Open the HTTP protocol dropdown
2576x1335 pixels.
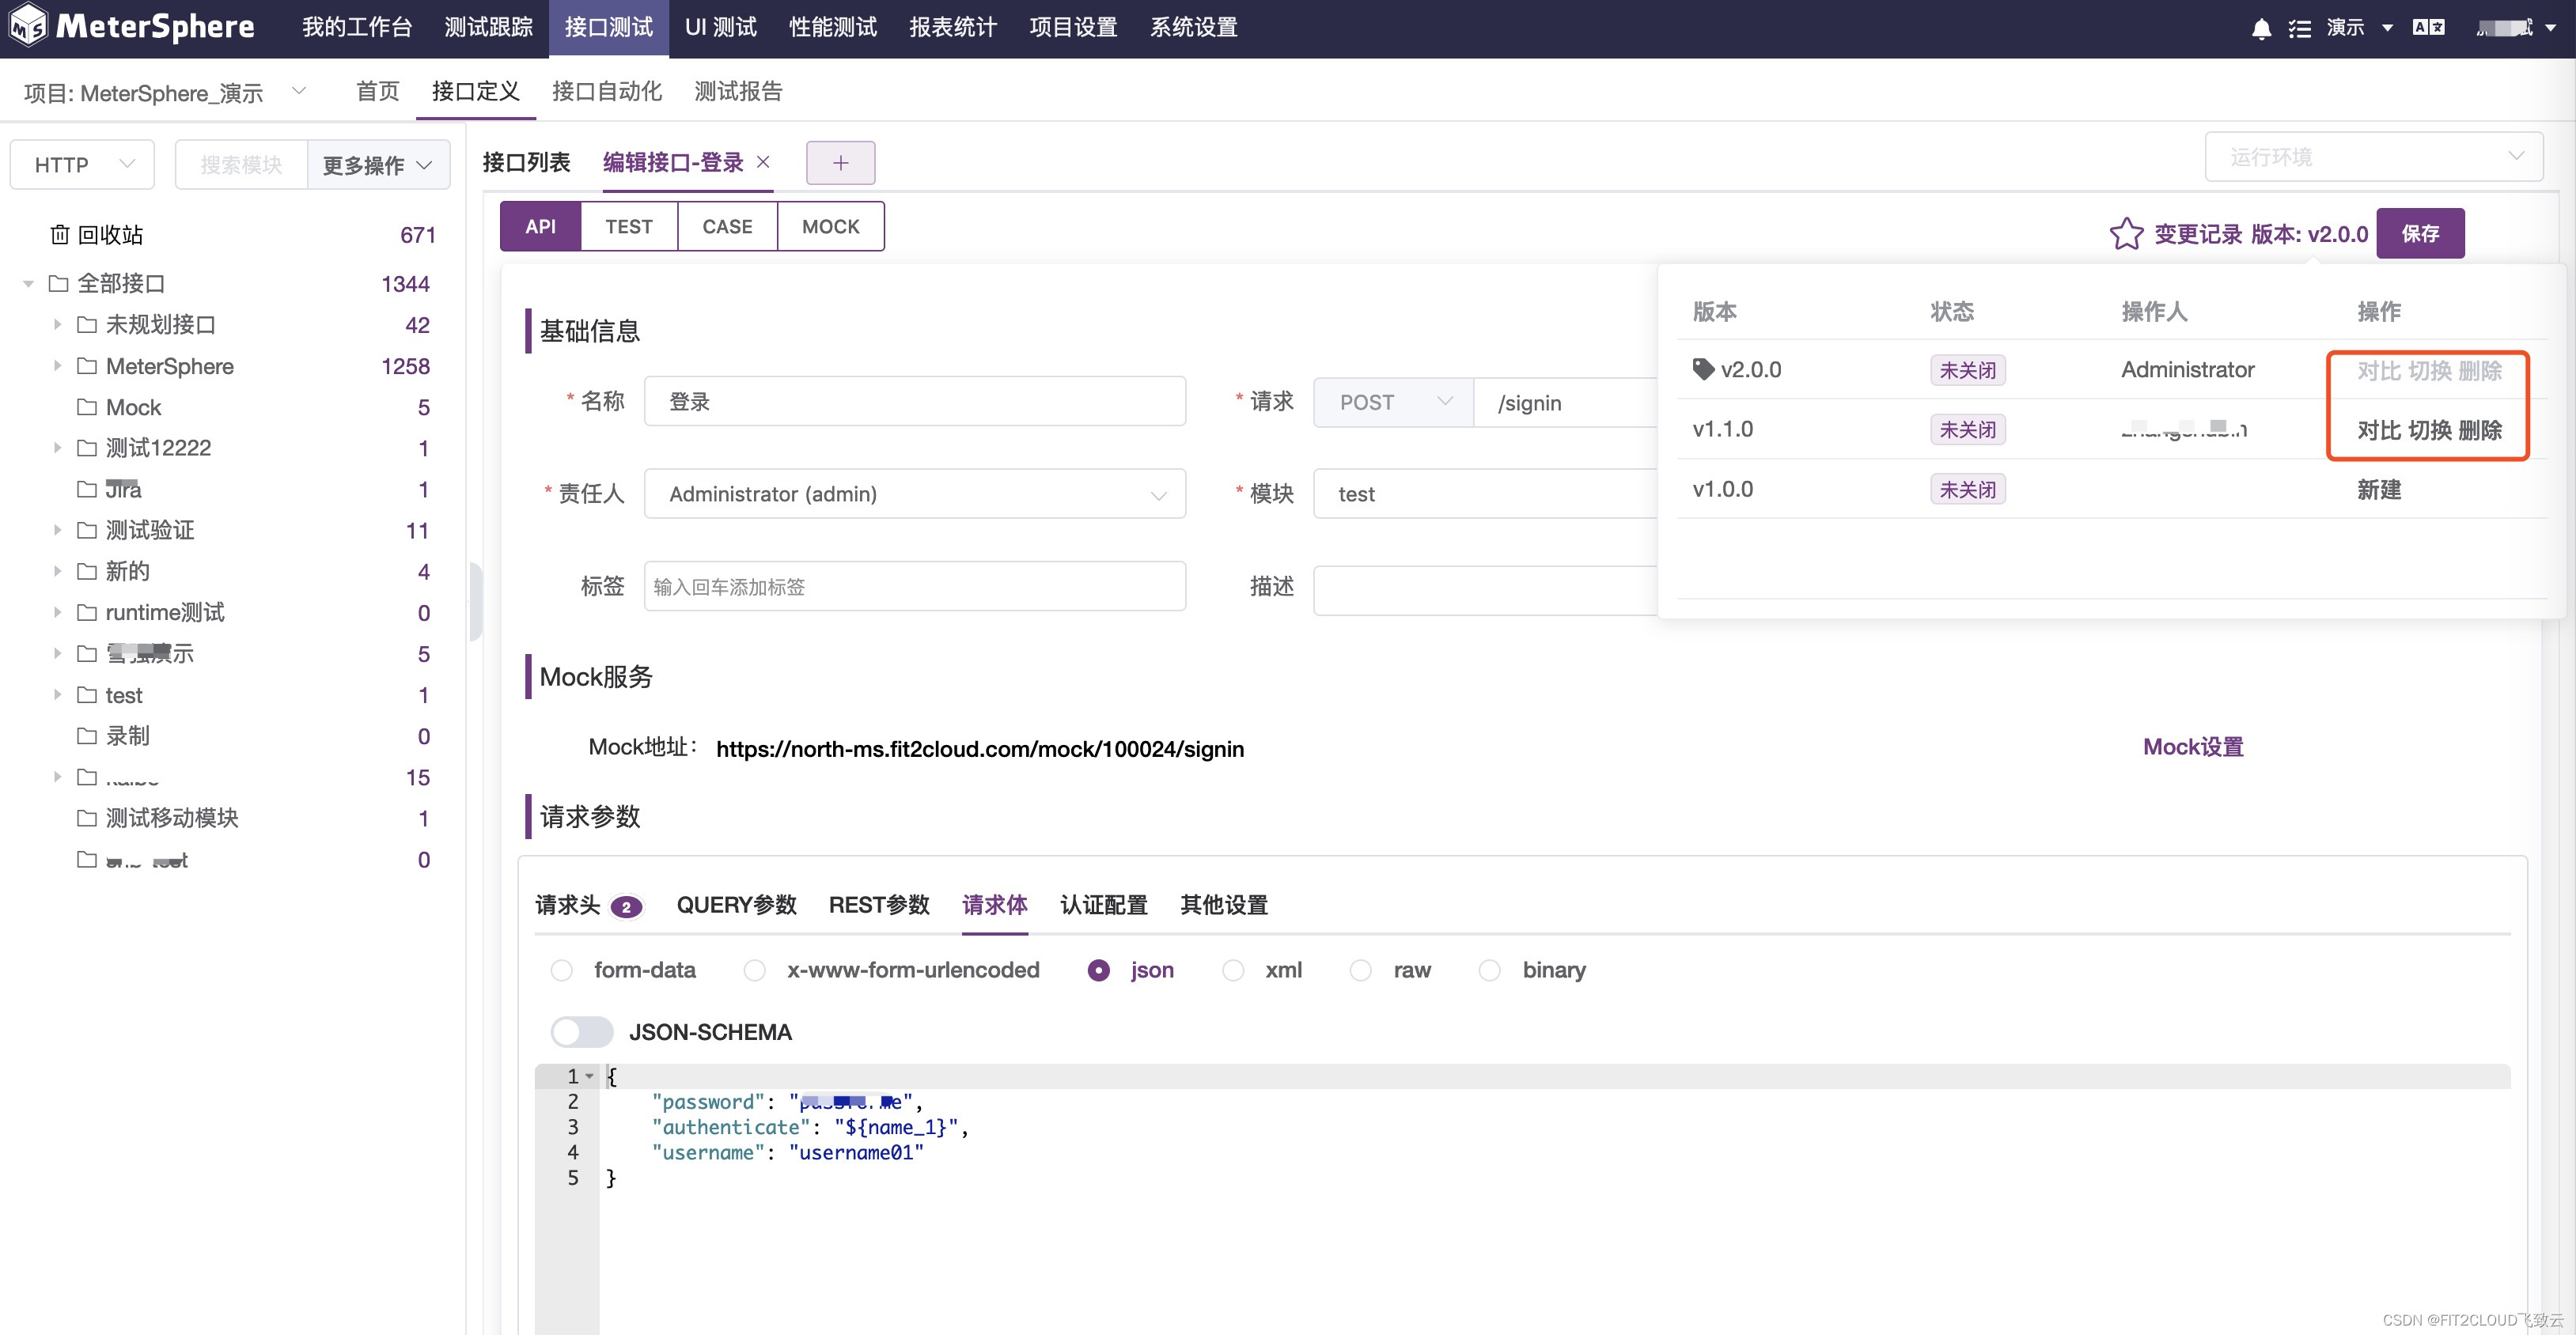point(82,164)
